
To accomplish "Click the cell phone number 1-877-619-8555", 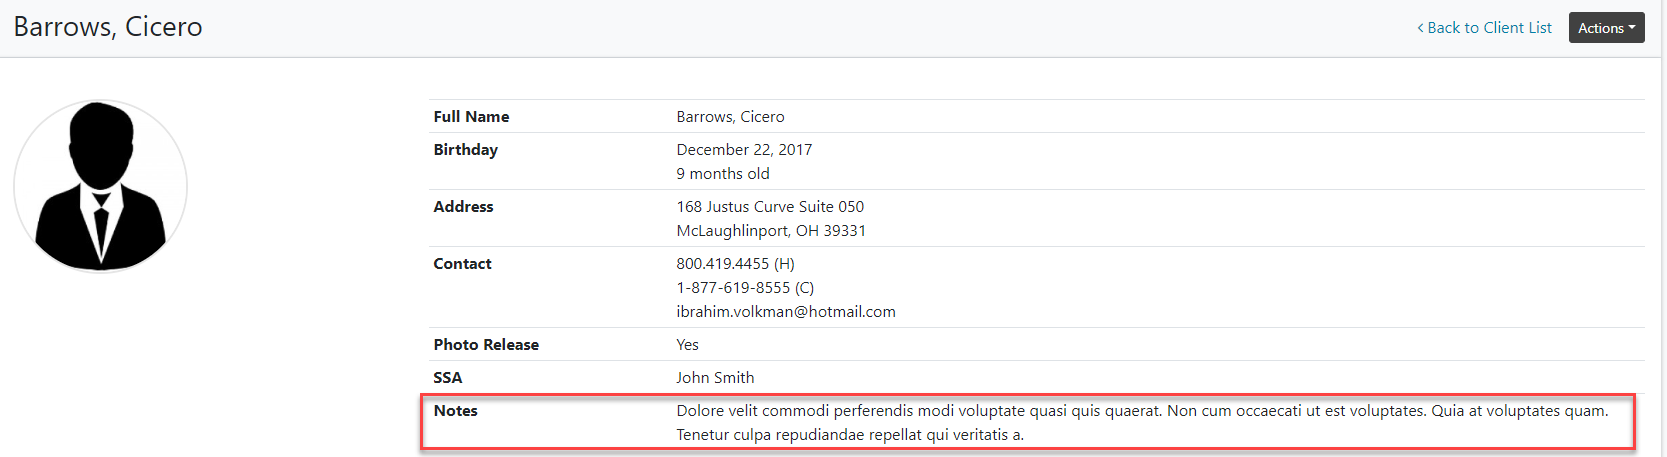I will coord(733,288).
